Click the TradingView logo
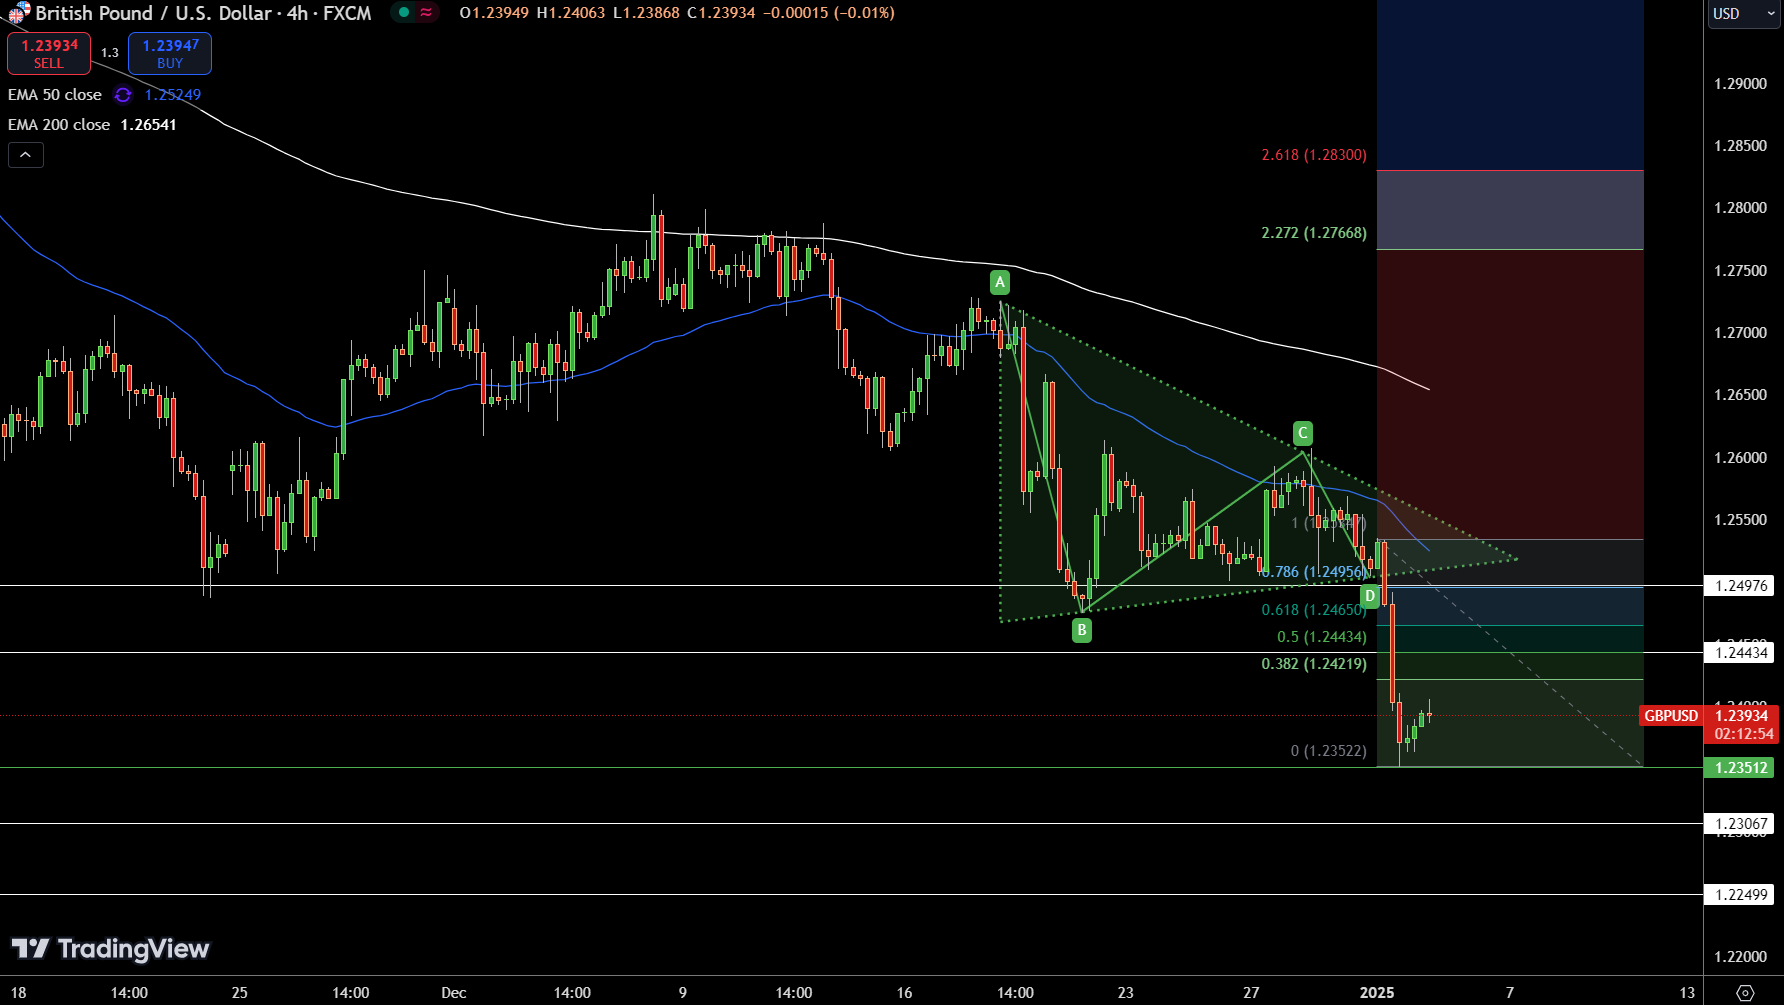Image resolution: width=1784 pixels, height=1005 pixels. 110,949
